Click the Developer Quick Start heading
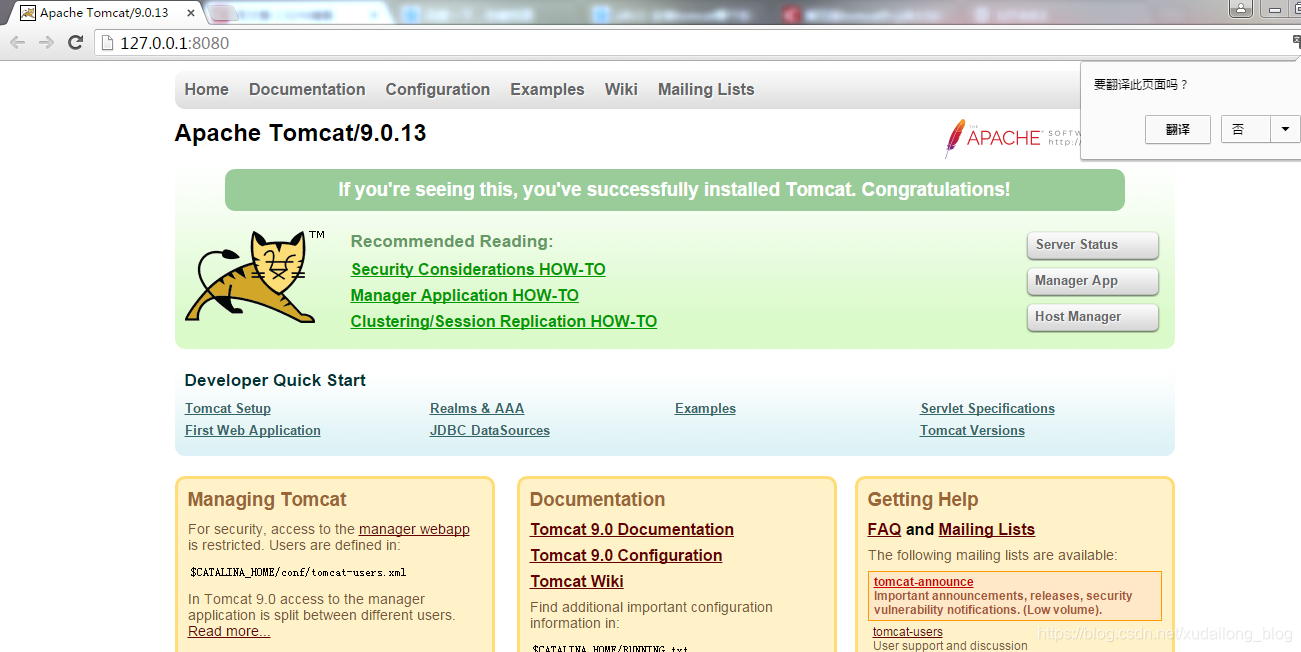Viewport: 1301px width, 652px height. point(275,380)
